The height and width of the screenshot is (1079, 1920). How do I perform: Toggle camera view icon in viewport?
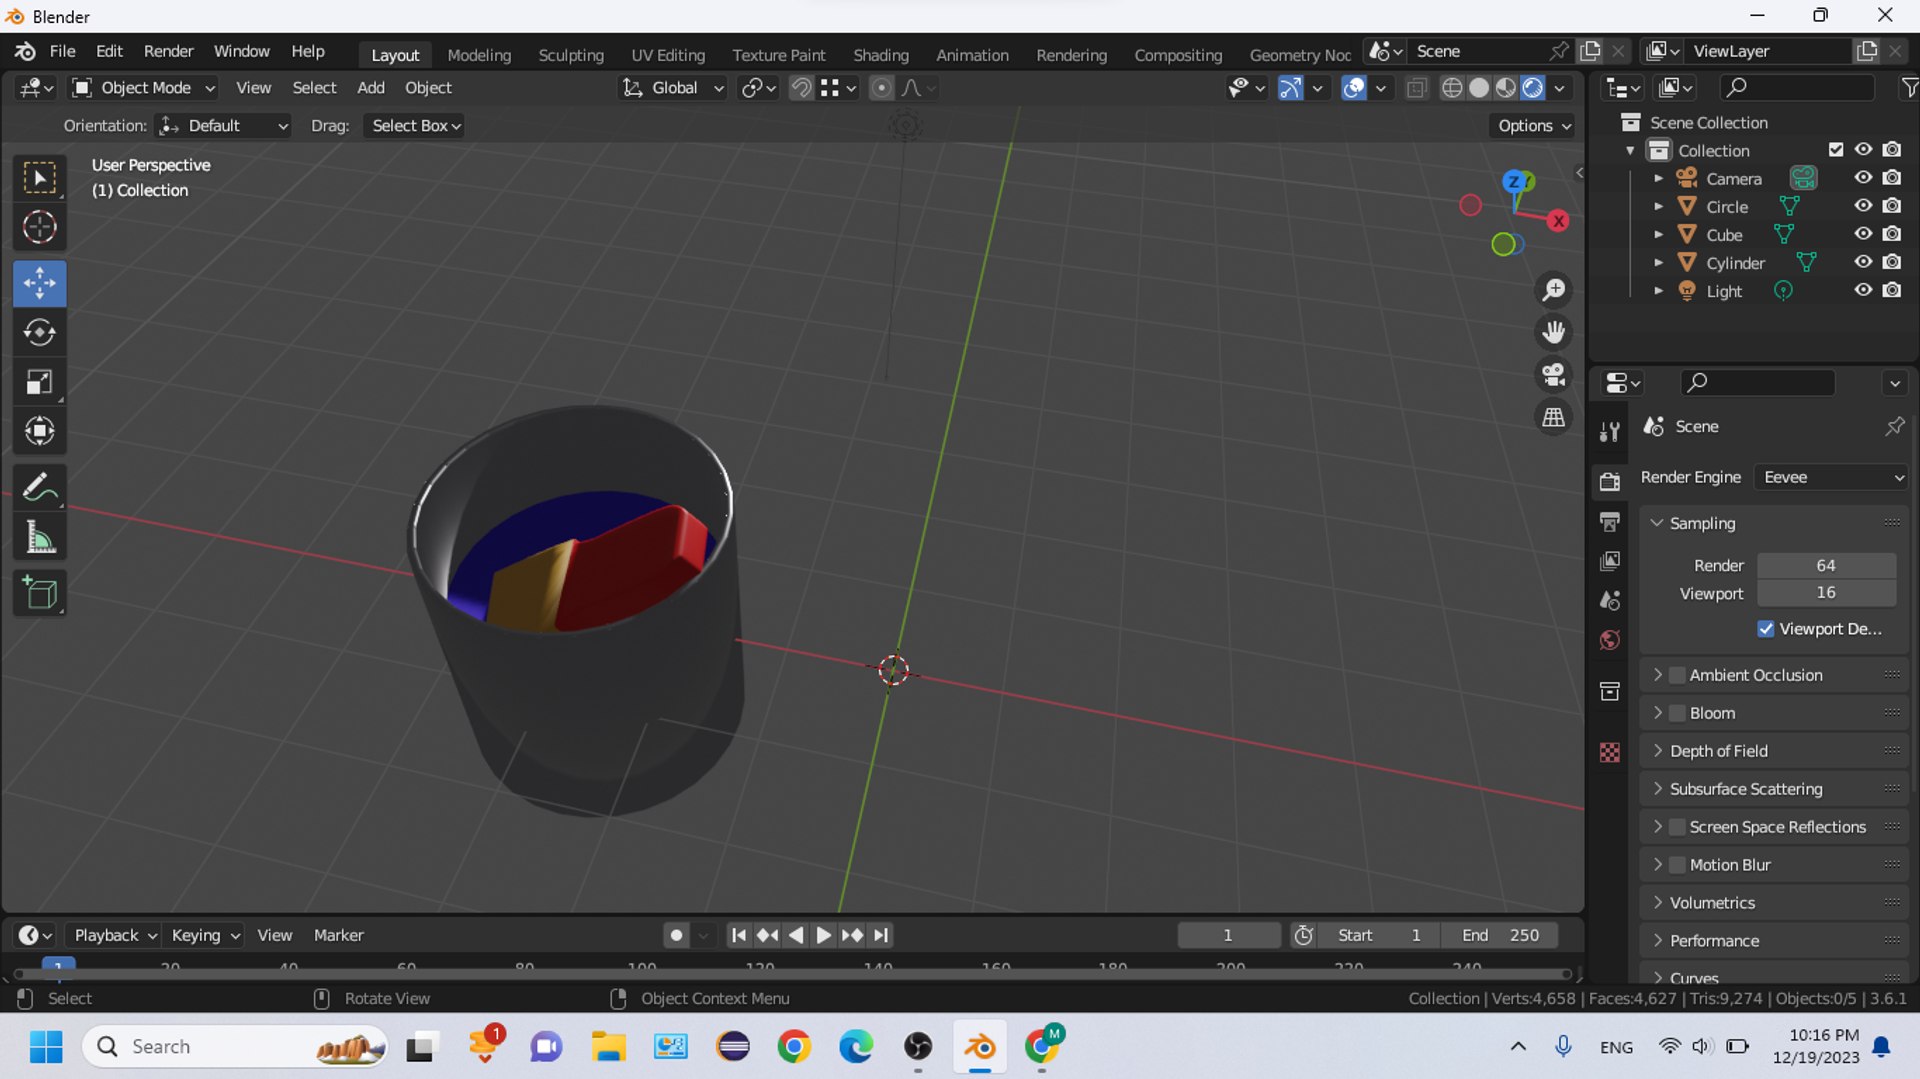tap(1553, 375)
